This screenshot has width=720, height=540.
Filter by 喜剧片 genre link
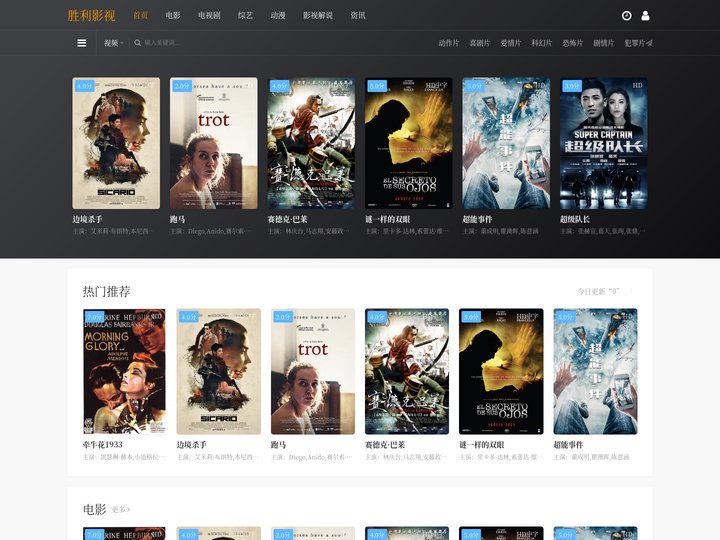[x=480, y=43]
